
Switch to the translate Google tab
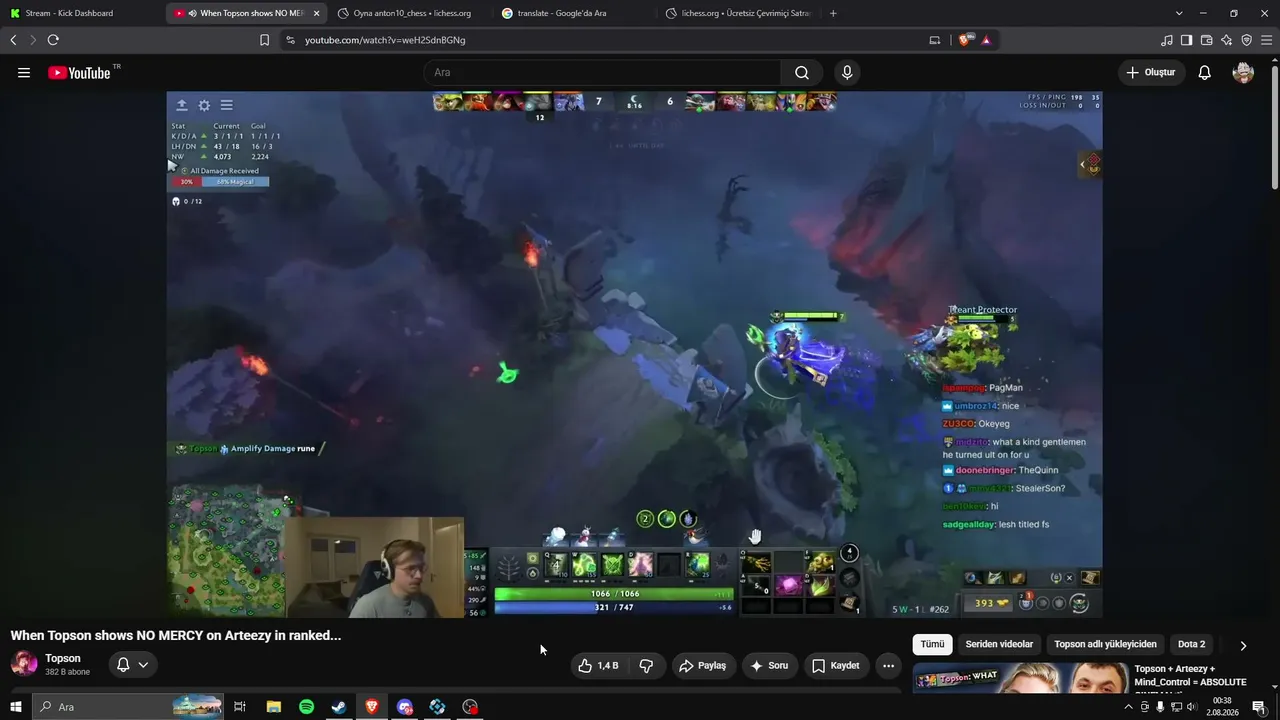pyautogui.click(x=574, y=13)
